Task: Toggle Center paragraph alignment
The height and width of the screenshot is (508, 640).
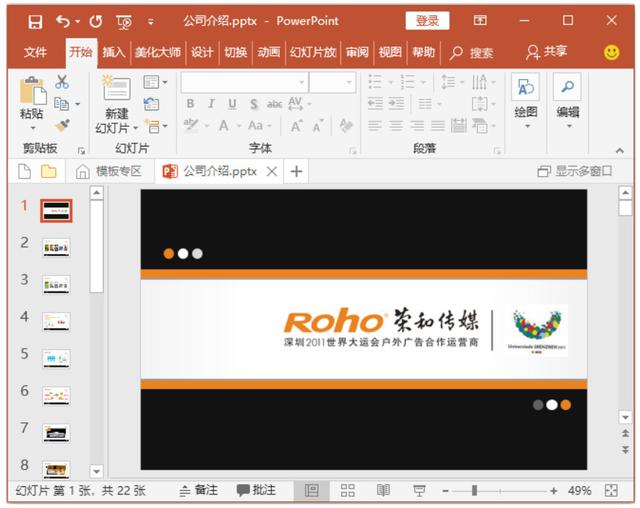Action: coord(396,125)
